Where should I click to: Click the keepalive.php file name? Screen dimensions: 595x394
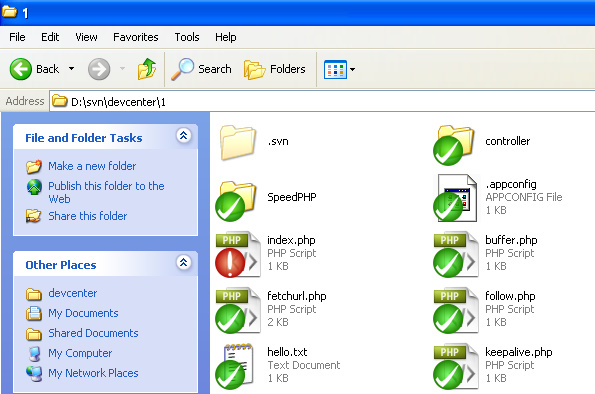click(x=519, y=352)
